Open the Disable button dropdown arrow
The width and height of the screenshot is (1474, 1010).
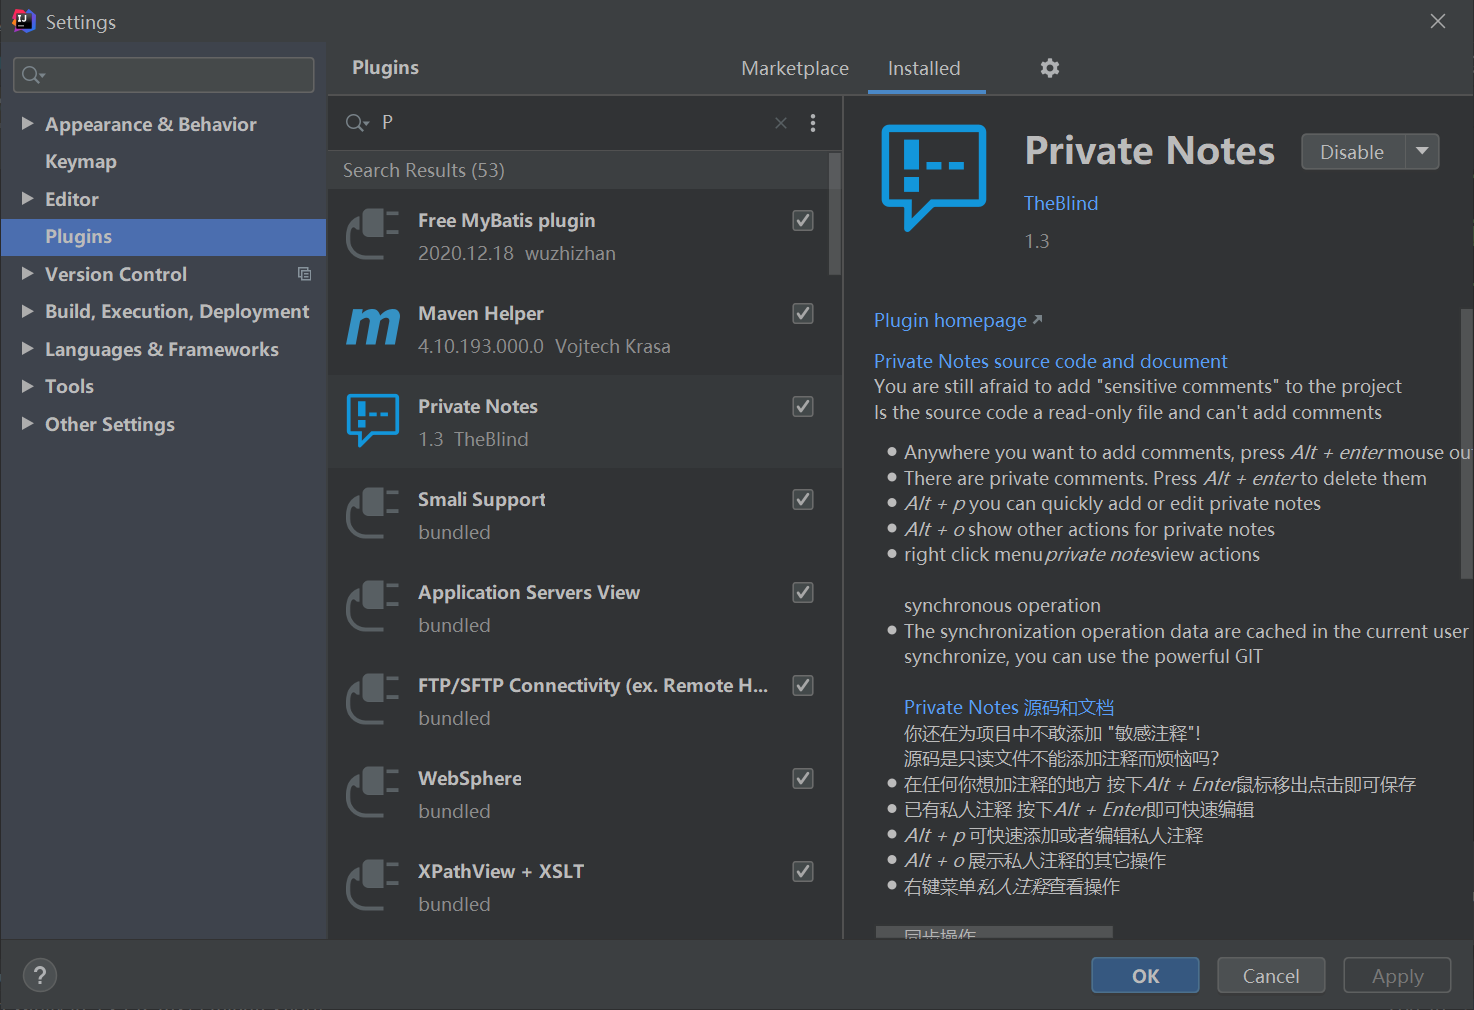(1422, 152)
